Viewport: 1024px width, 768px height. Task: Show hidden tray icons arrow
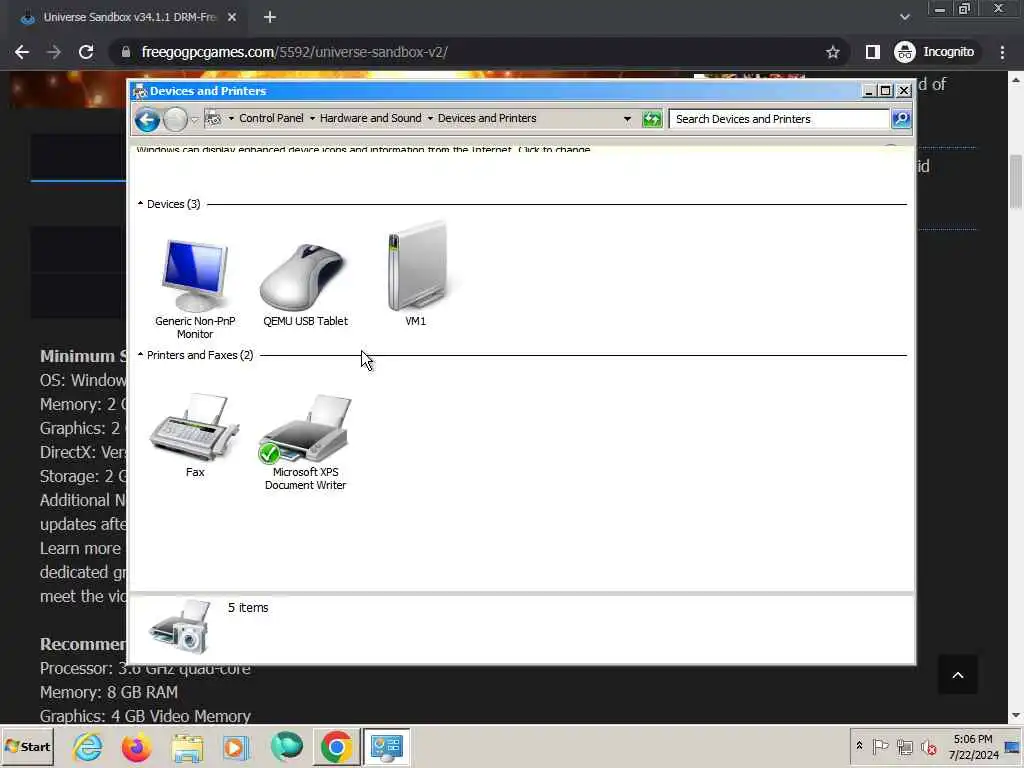859,746
